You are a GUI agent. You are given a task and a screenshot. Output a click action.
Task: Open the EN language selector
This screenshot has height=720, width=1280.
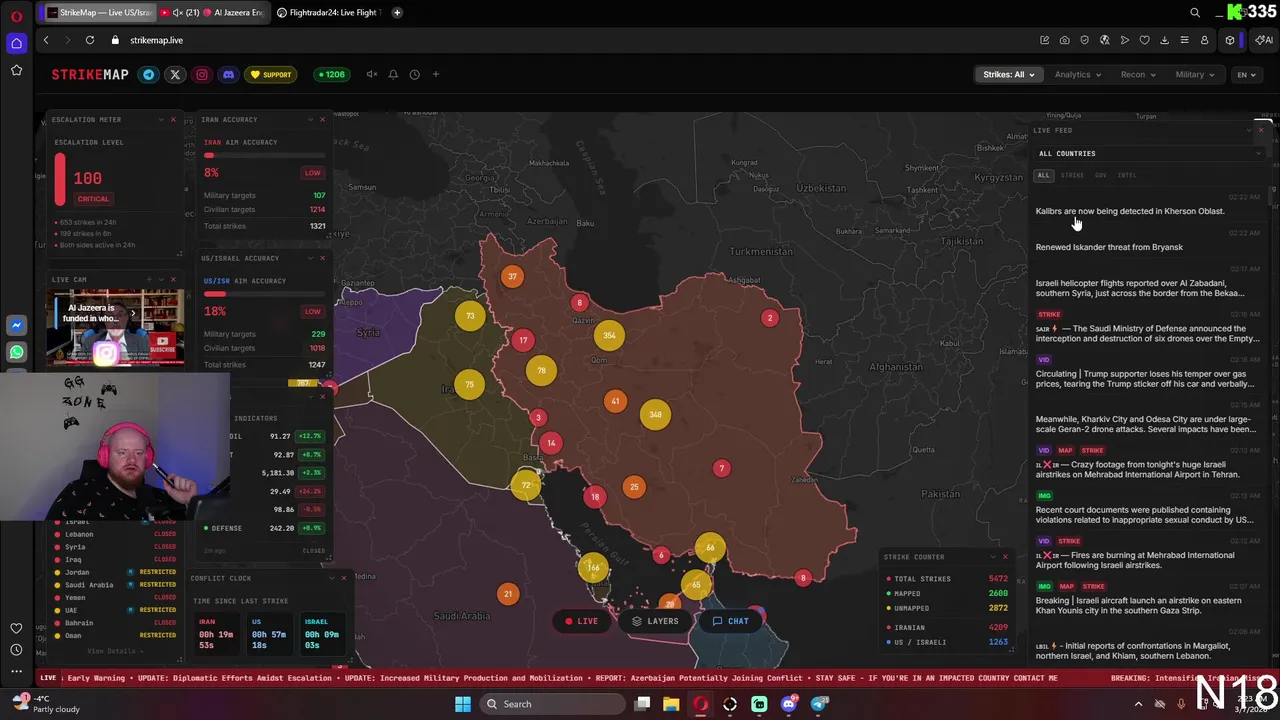[1246, 74]
